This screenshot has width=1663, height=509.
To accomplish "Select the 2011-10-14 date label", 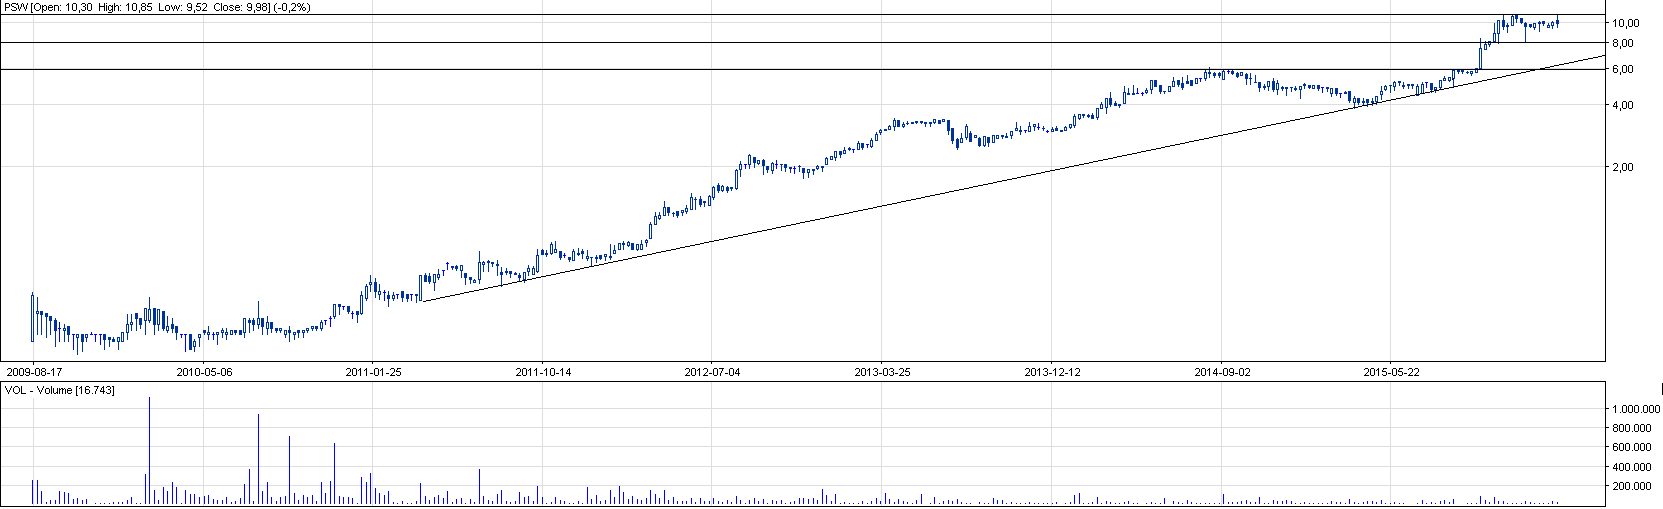I will point(543,372).
